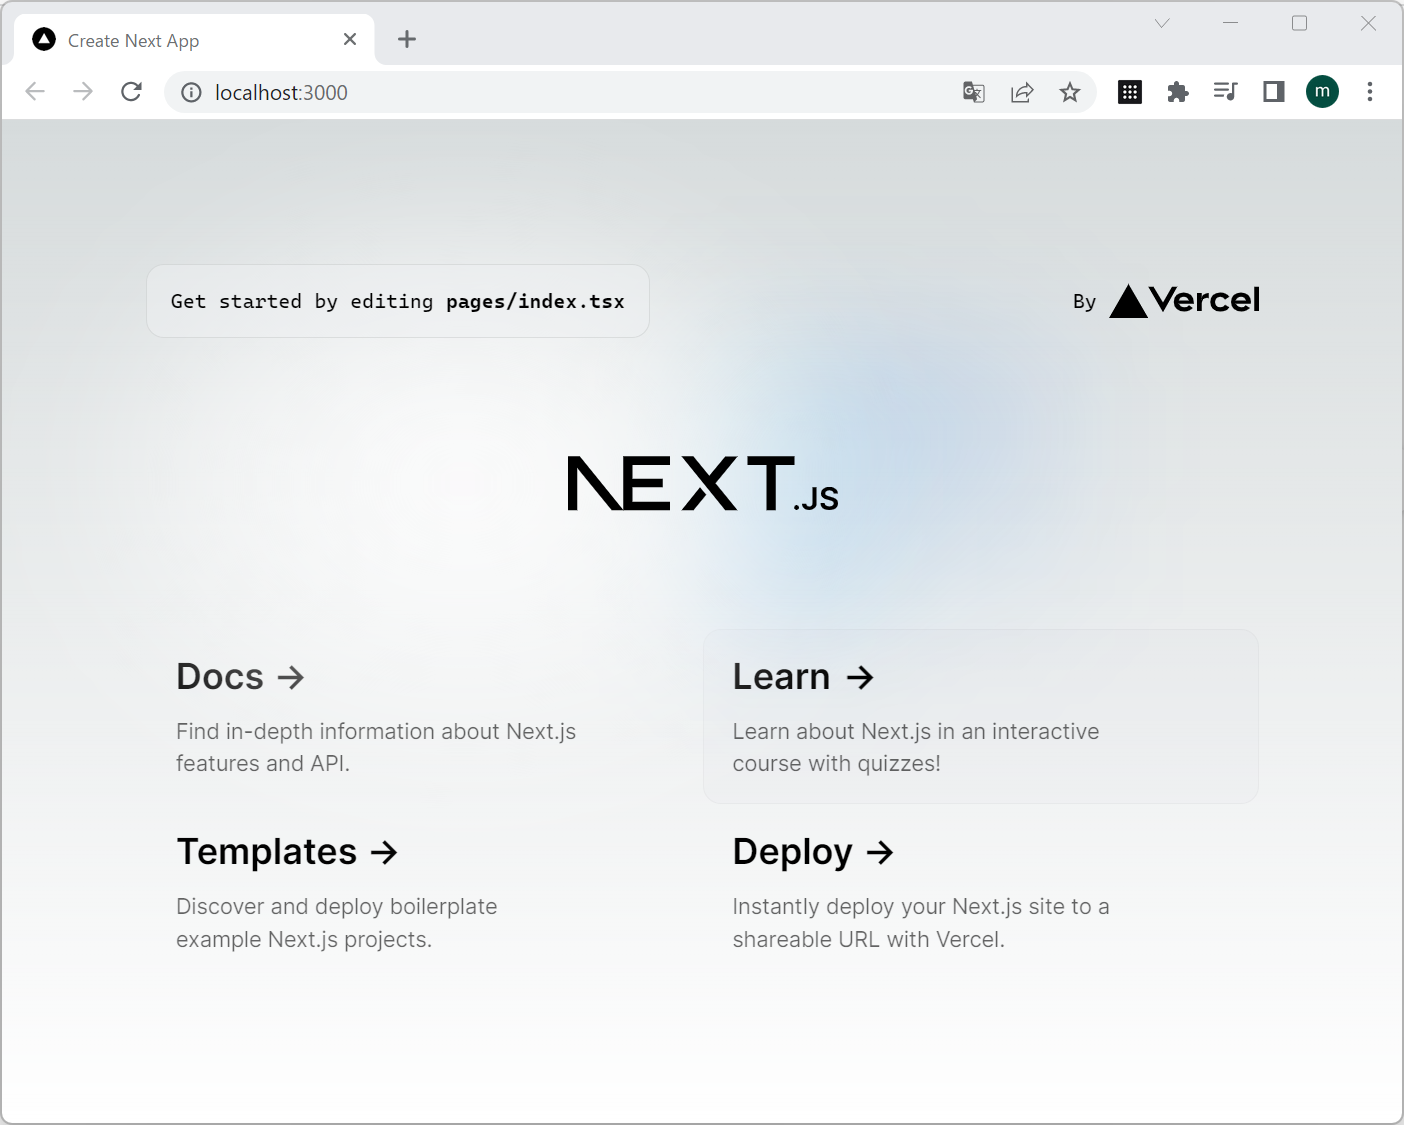
Task: Open the Templates card link
Action: [424, 892]
